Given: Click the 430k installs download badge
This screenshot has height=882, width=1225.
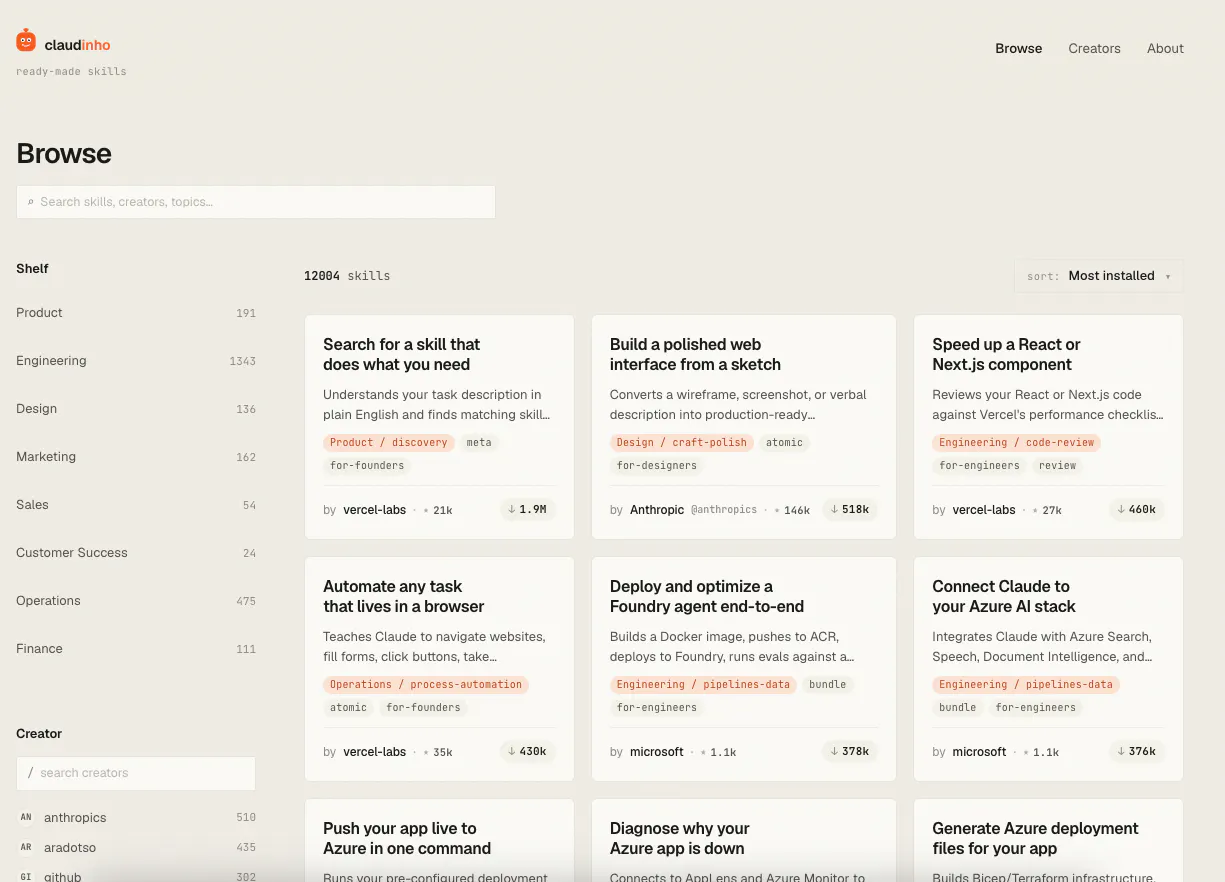Looking at the screenshot, I should tap(528, 751).
